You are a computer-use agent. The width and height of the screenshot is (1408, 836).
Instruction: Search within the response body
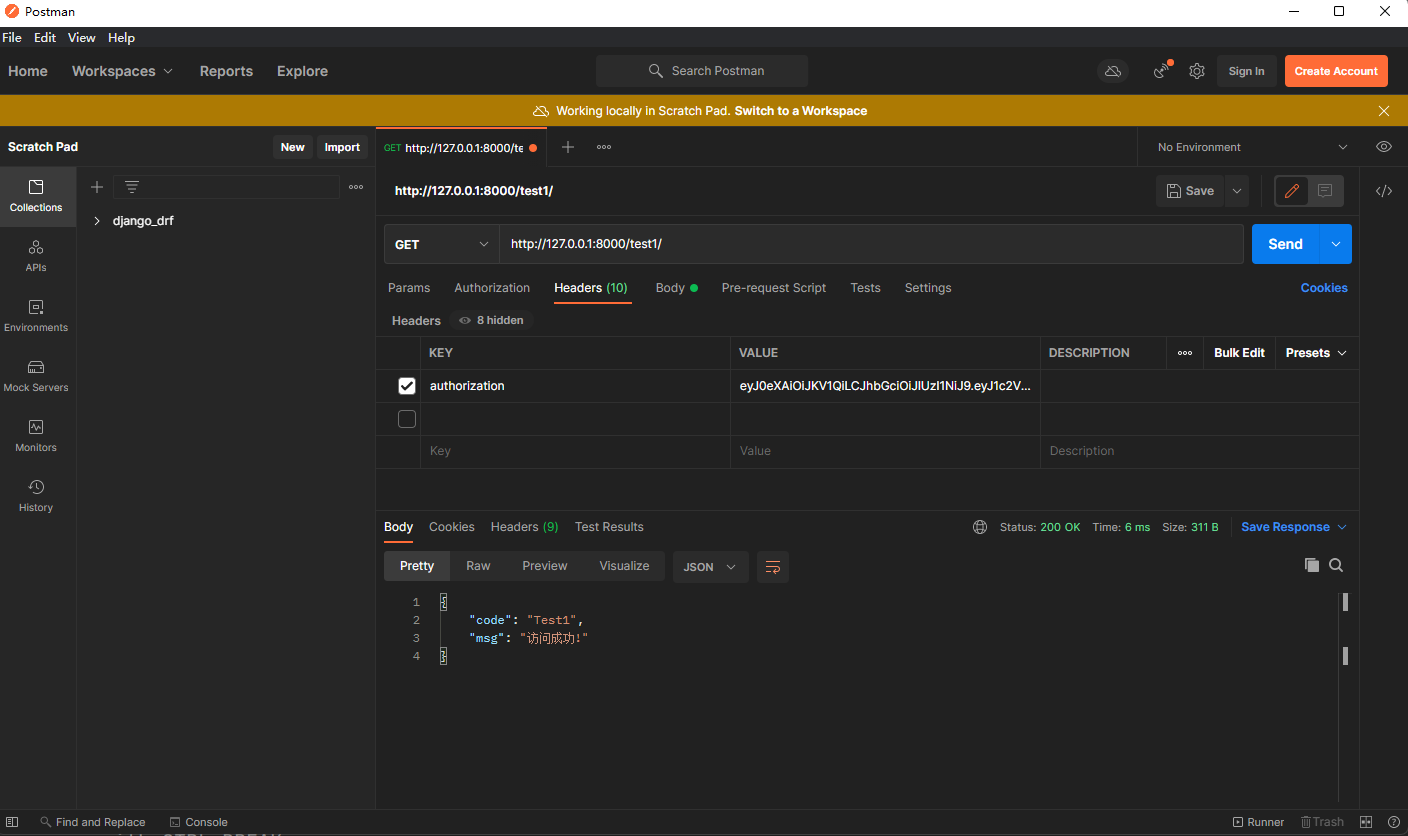pyautogui.click(x=1336, y=565)
